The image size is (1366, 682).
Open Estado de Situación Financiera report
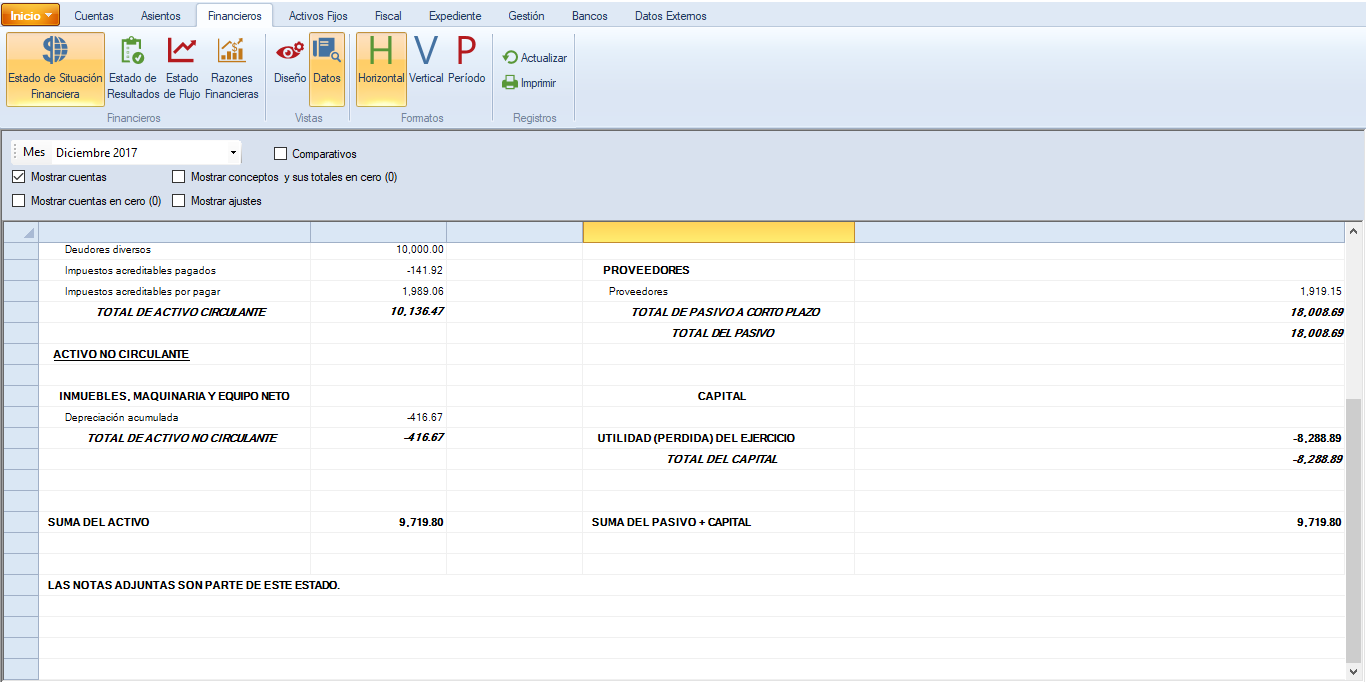click(55, 69)
